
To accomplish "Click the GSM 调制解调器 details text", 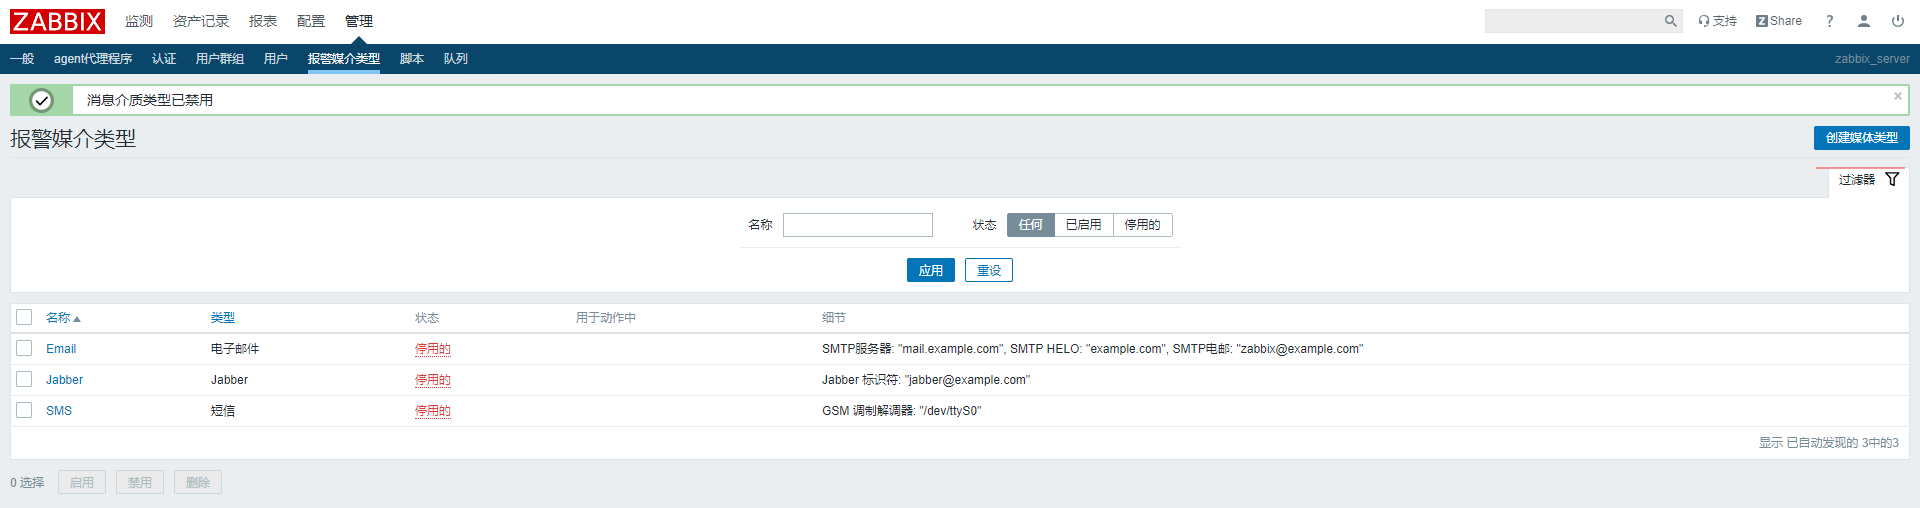I will pos(902,411).
